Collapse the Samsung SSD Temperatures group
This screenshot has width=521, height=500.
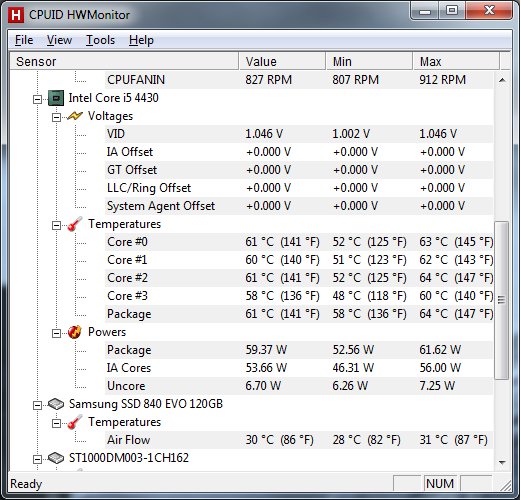[x=56, y=423]
